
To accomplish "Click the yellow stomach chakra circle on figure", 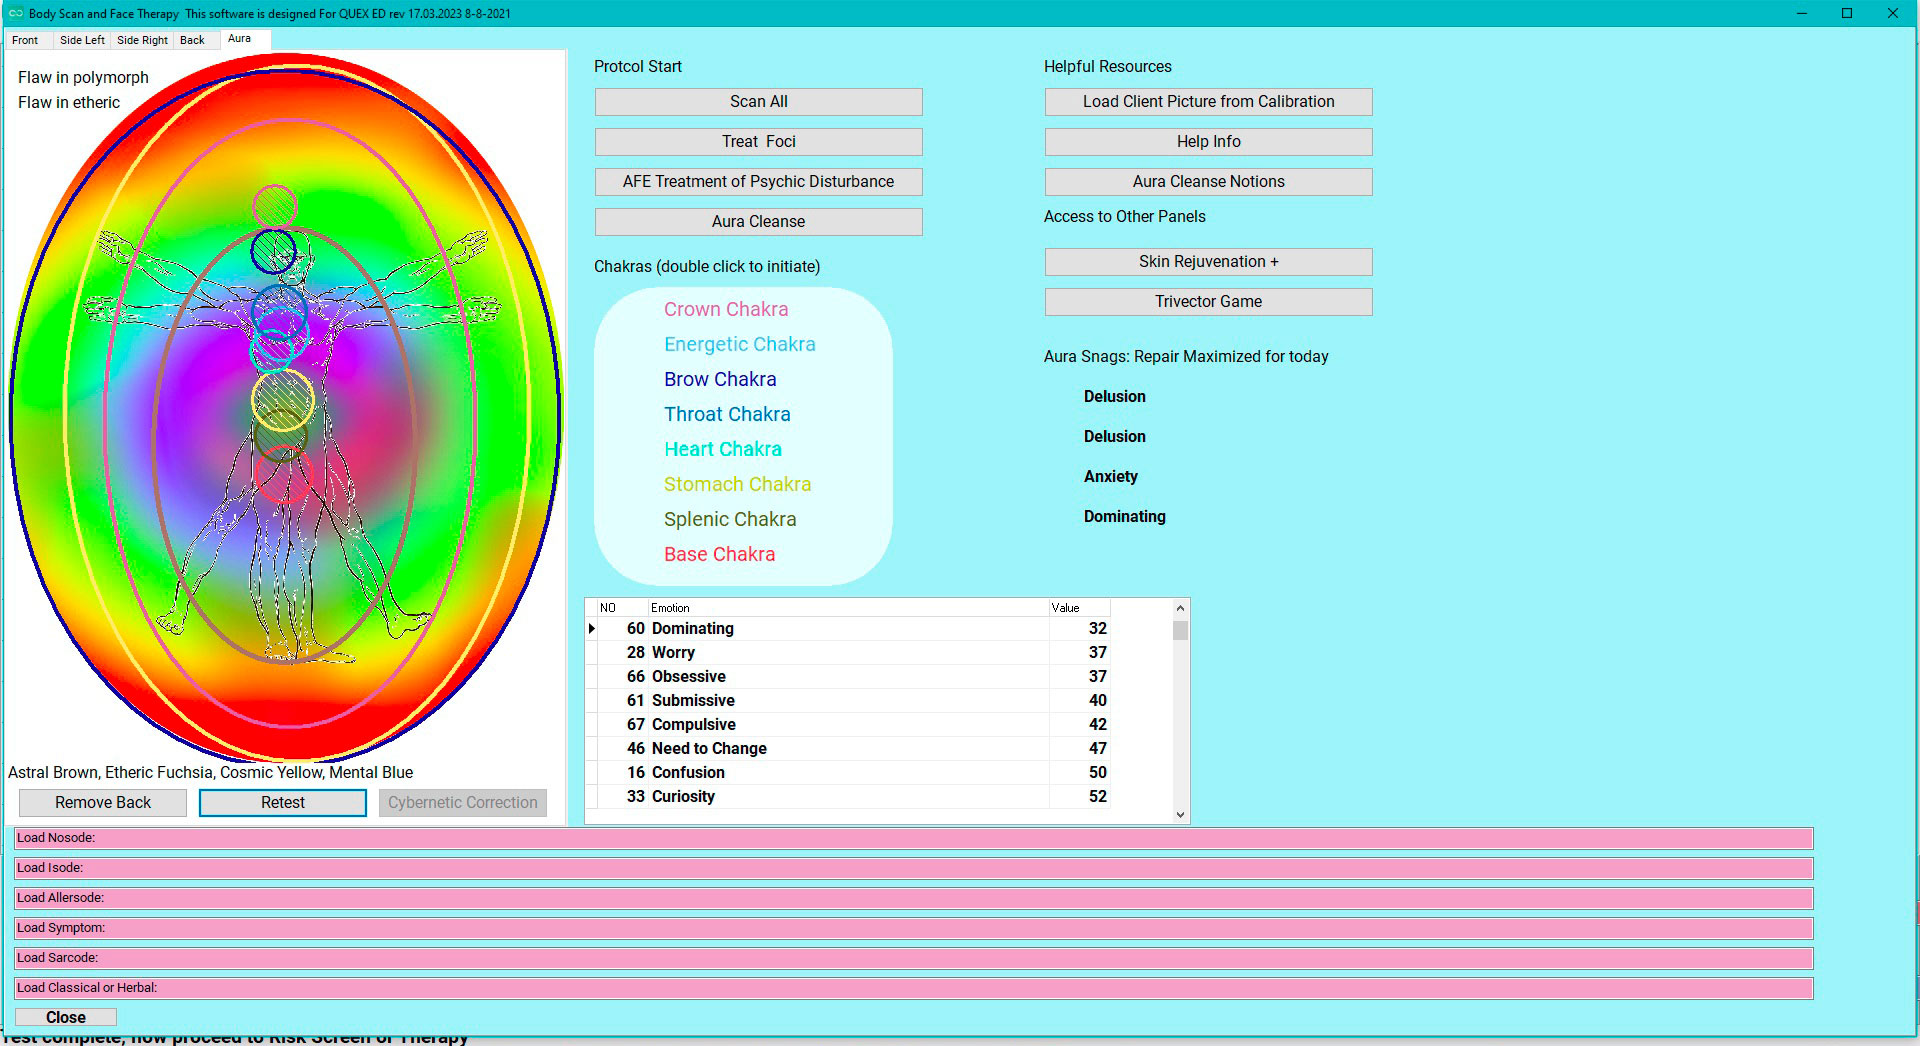I will 283,400.
